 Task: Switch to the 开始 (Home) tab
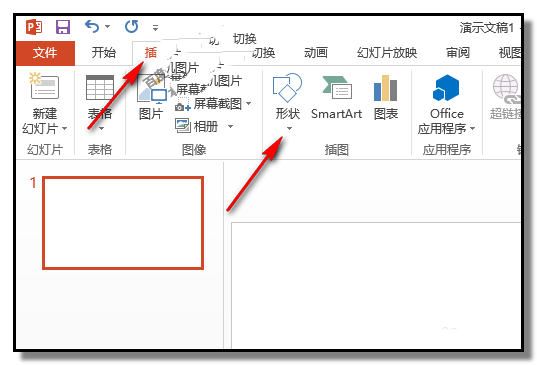click(103, 53)
